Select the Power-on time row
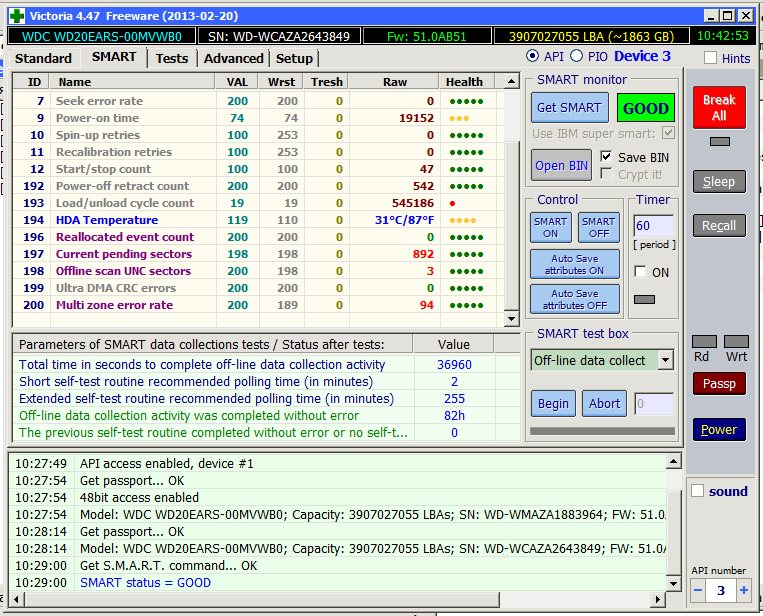Image resolution: width=763 pixels, height=616 pixels. (258, 118)
